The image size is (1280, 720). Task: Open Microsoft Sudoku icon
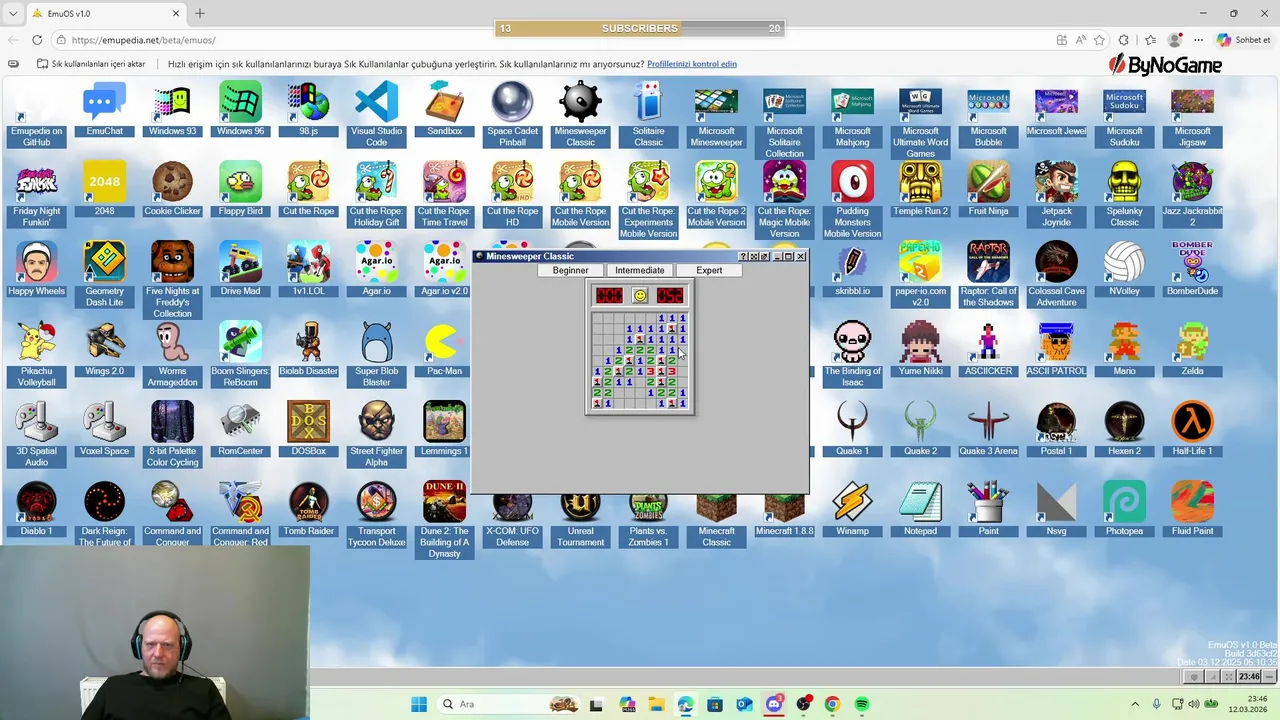pyautogui.click(x=1125, y=115)
